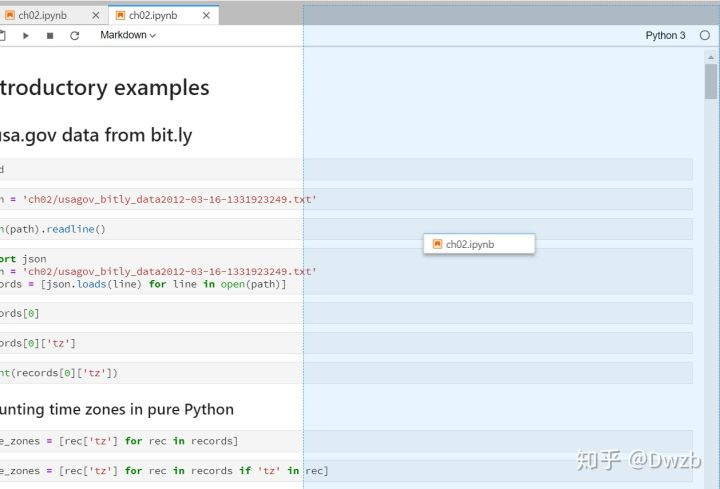
Task: Click the Python 3 kernel name
Action: [665, 35]
